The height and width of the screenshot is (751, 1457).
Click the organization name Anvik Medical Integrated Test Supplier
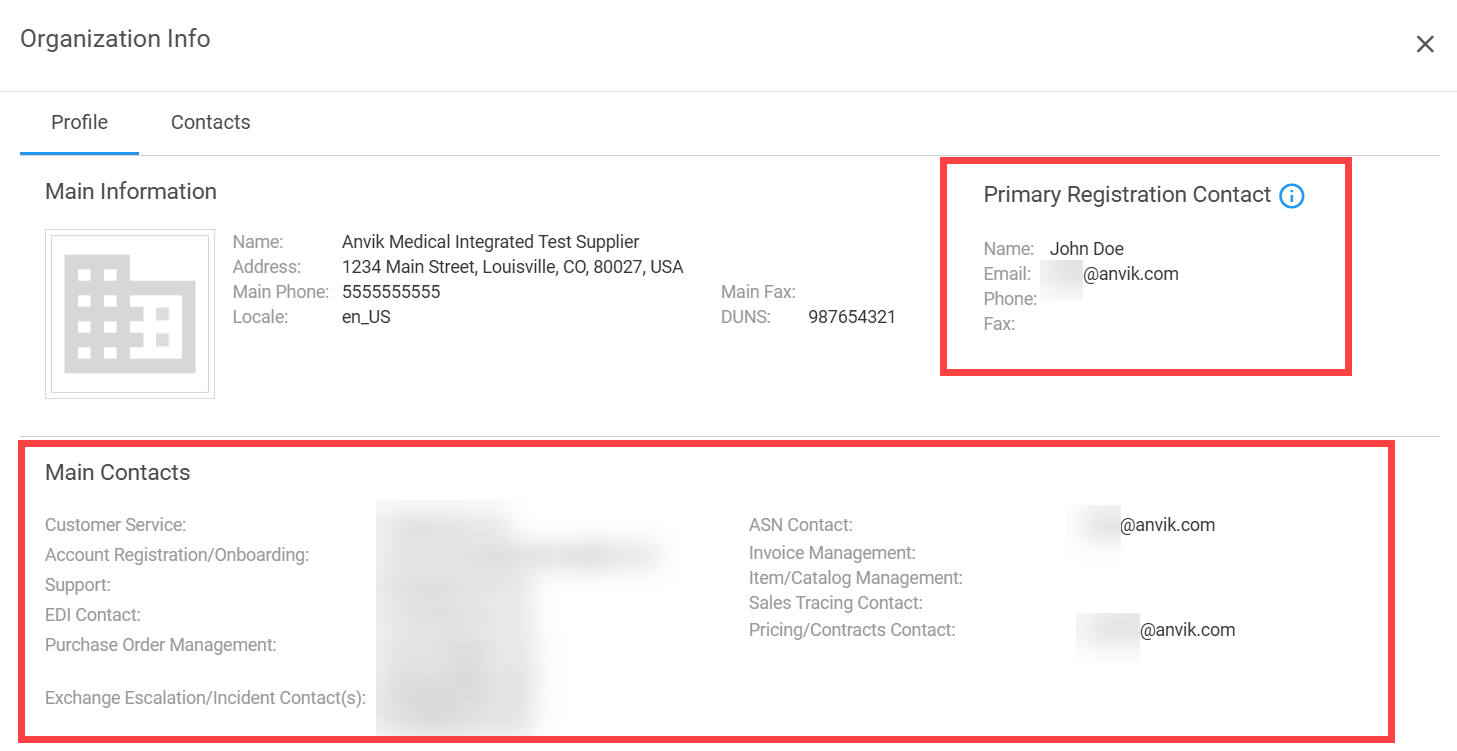[490, 242]
